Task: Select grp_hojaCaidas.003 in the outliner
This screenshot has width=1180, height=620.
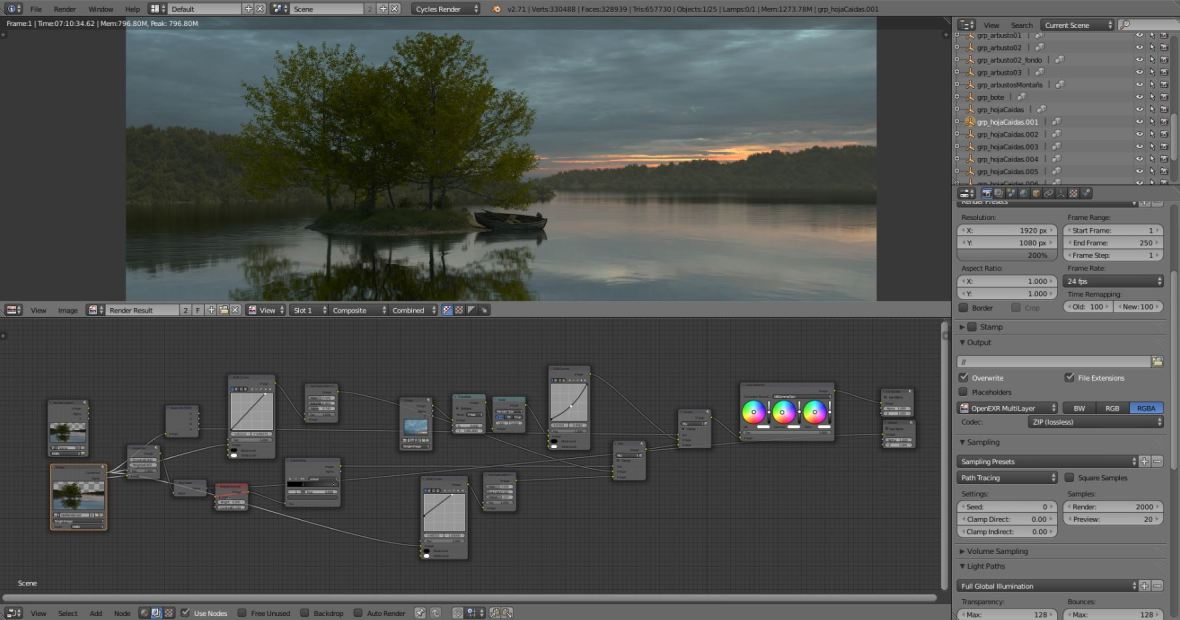Action: [x=1007, y=147]
